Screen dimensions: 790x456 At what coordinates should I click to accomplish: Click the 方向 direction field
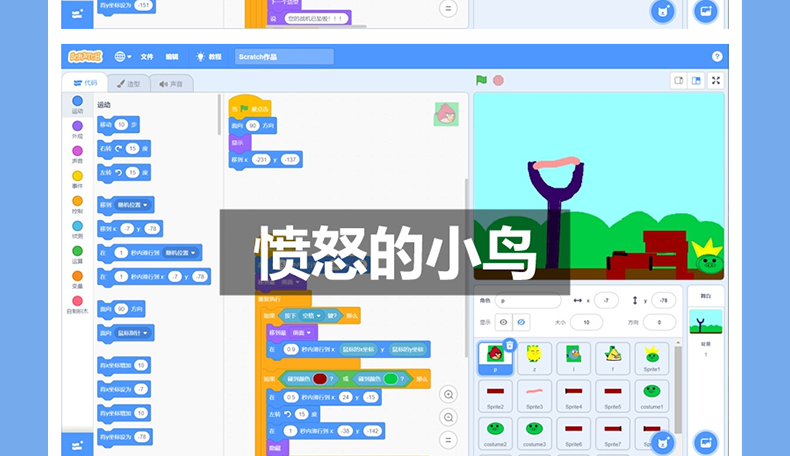click(659, 322)
